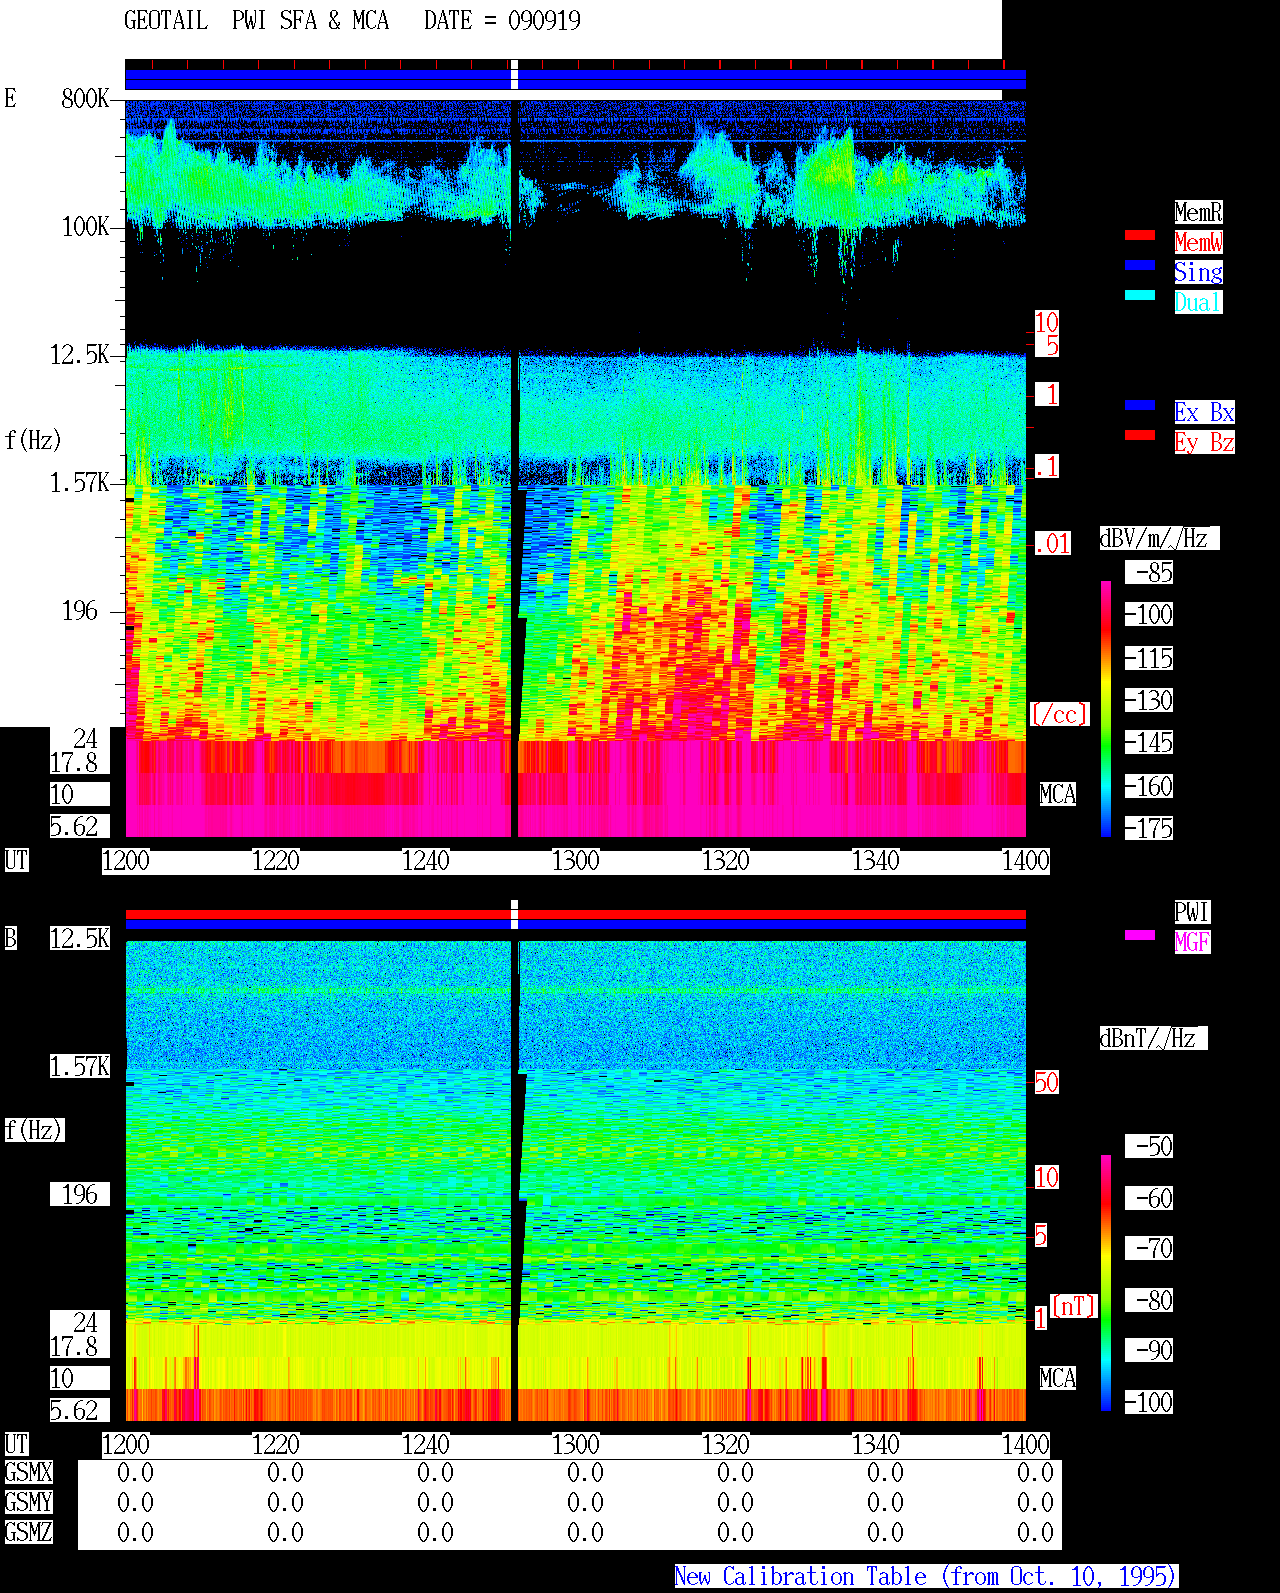Screen dimensions: 1280x1593
Task: Click the PWI legend label
Action: pyautogui.click(x=1192, y=912)
